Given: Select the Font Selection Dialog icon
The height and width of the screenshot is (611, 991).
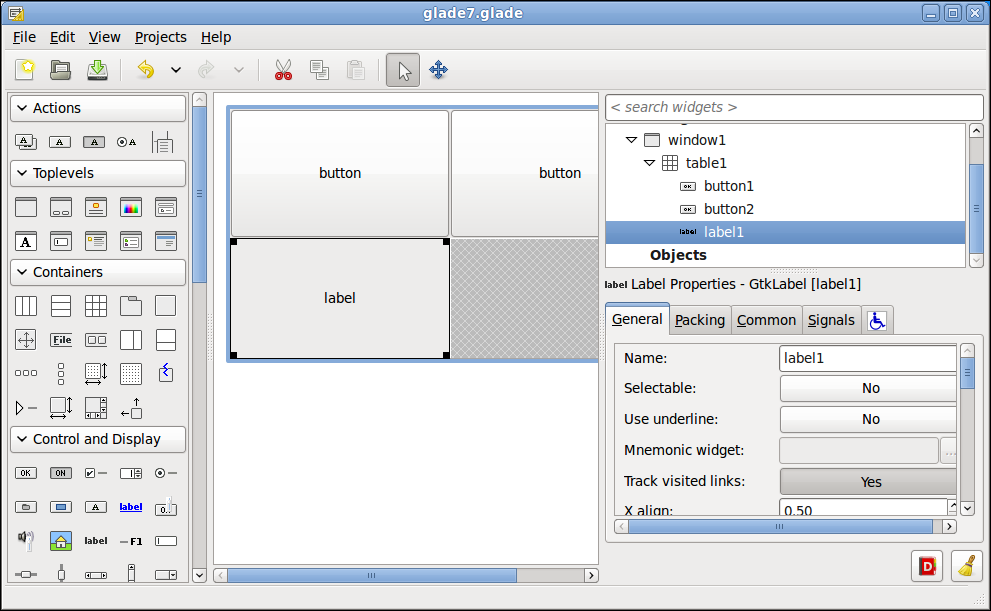Looking at the screenshot, I should pyautogui.click(x=26, y=241).
